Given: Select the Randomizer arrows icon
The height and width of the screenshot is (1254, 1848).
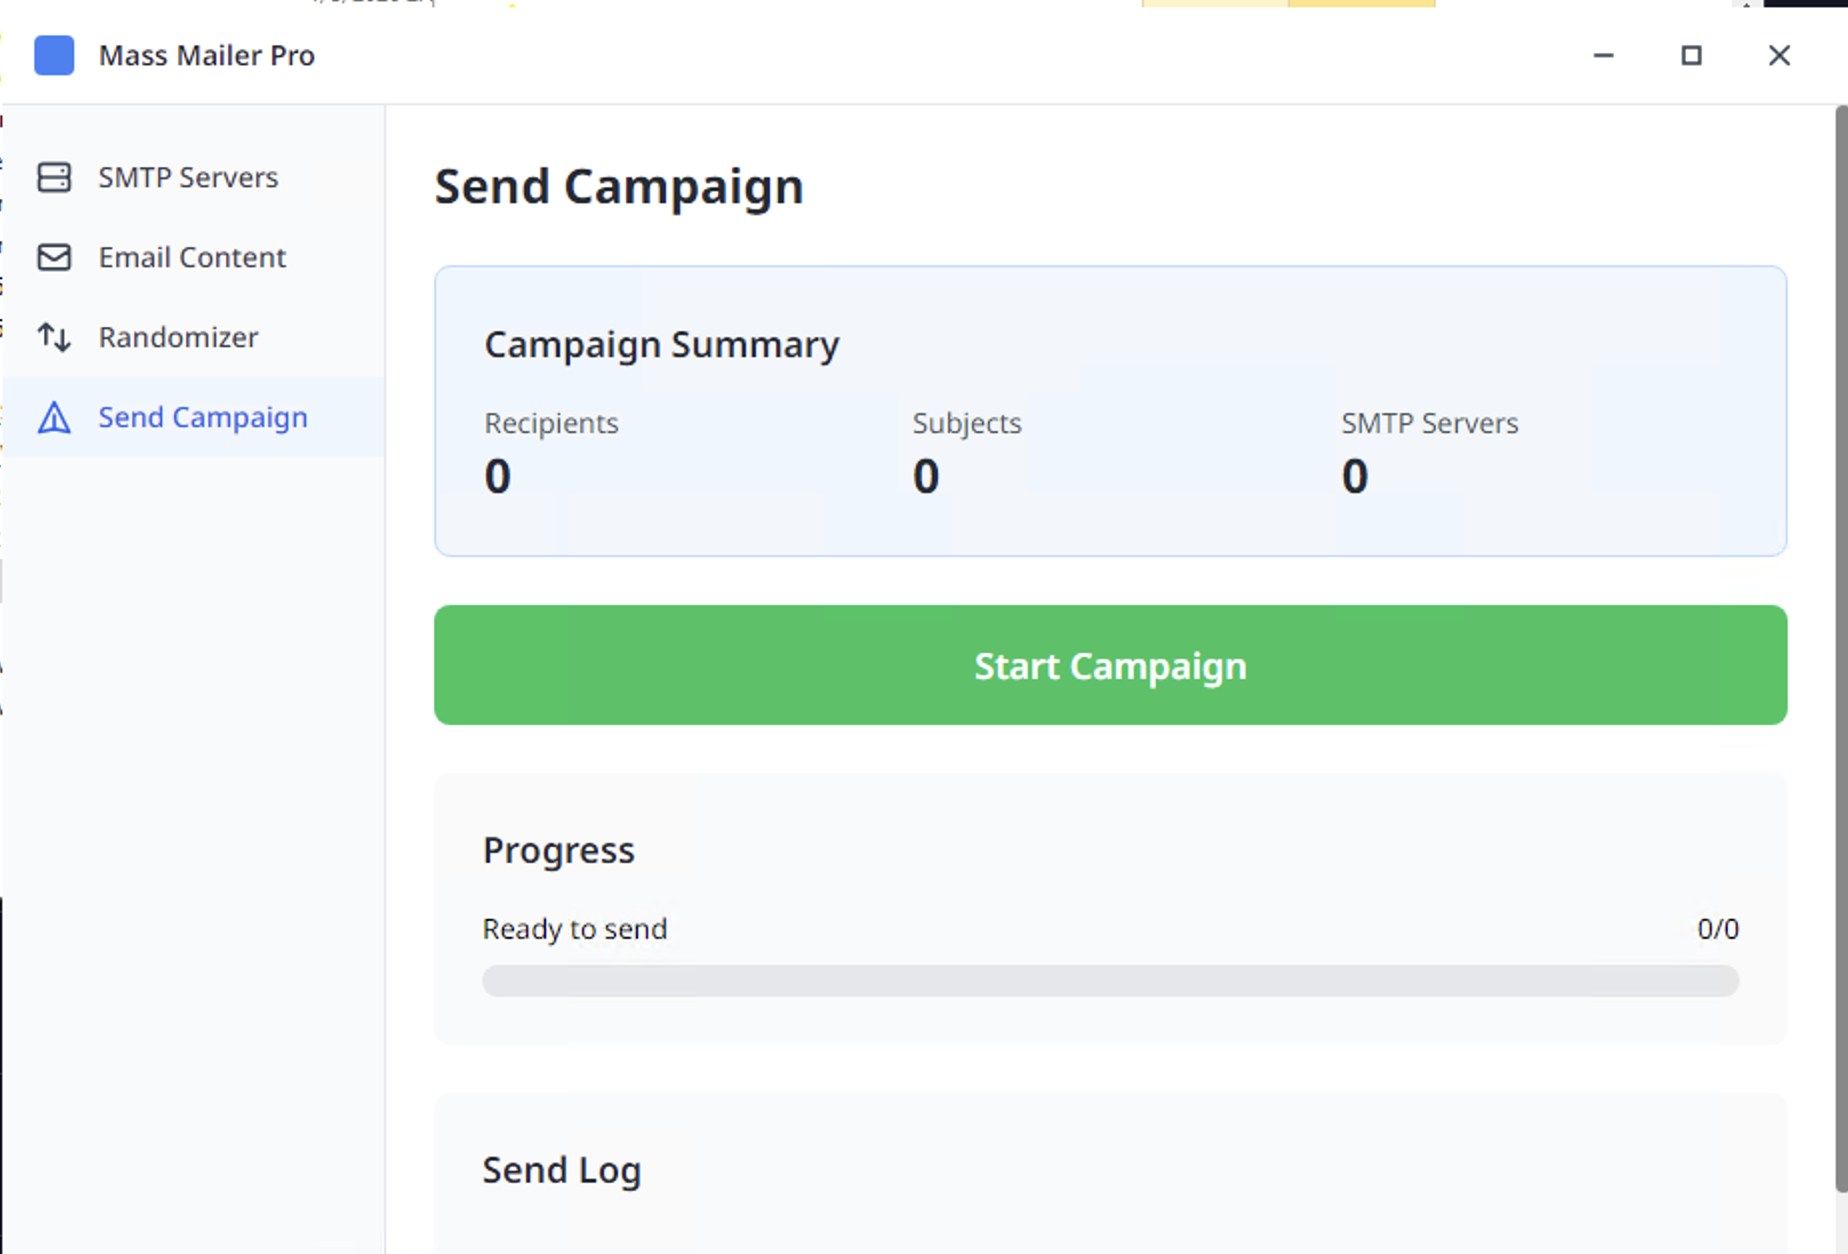Looking at the screenshot, I should pyautogui.click(x=55, y=337).
